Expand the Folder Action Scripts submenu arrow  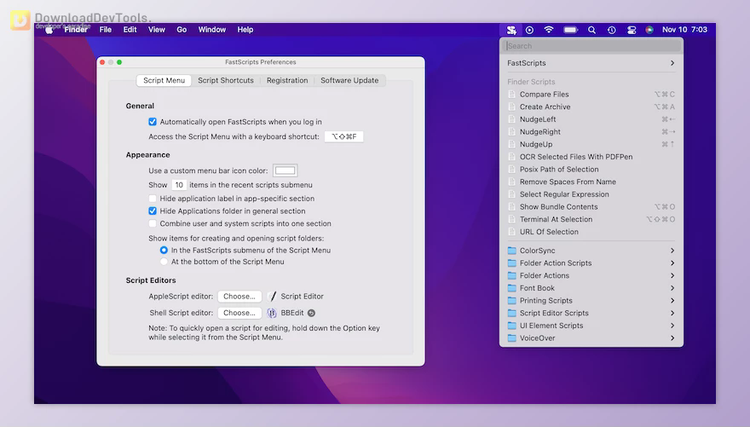(x=672, y=263)
